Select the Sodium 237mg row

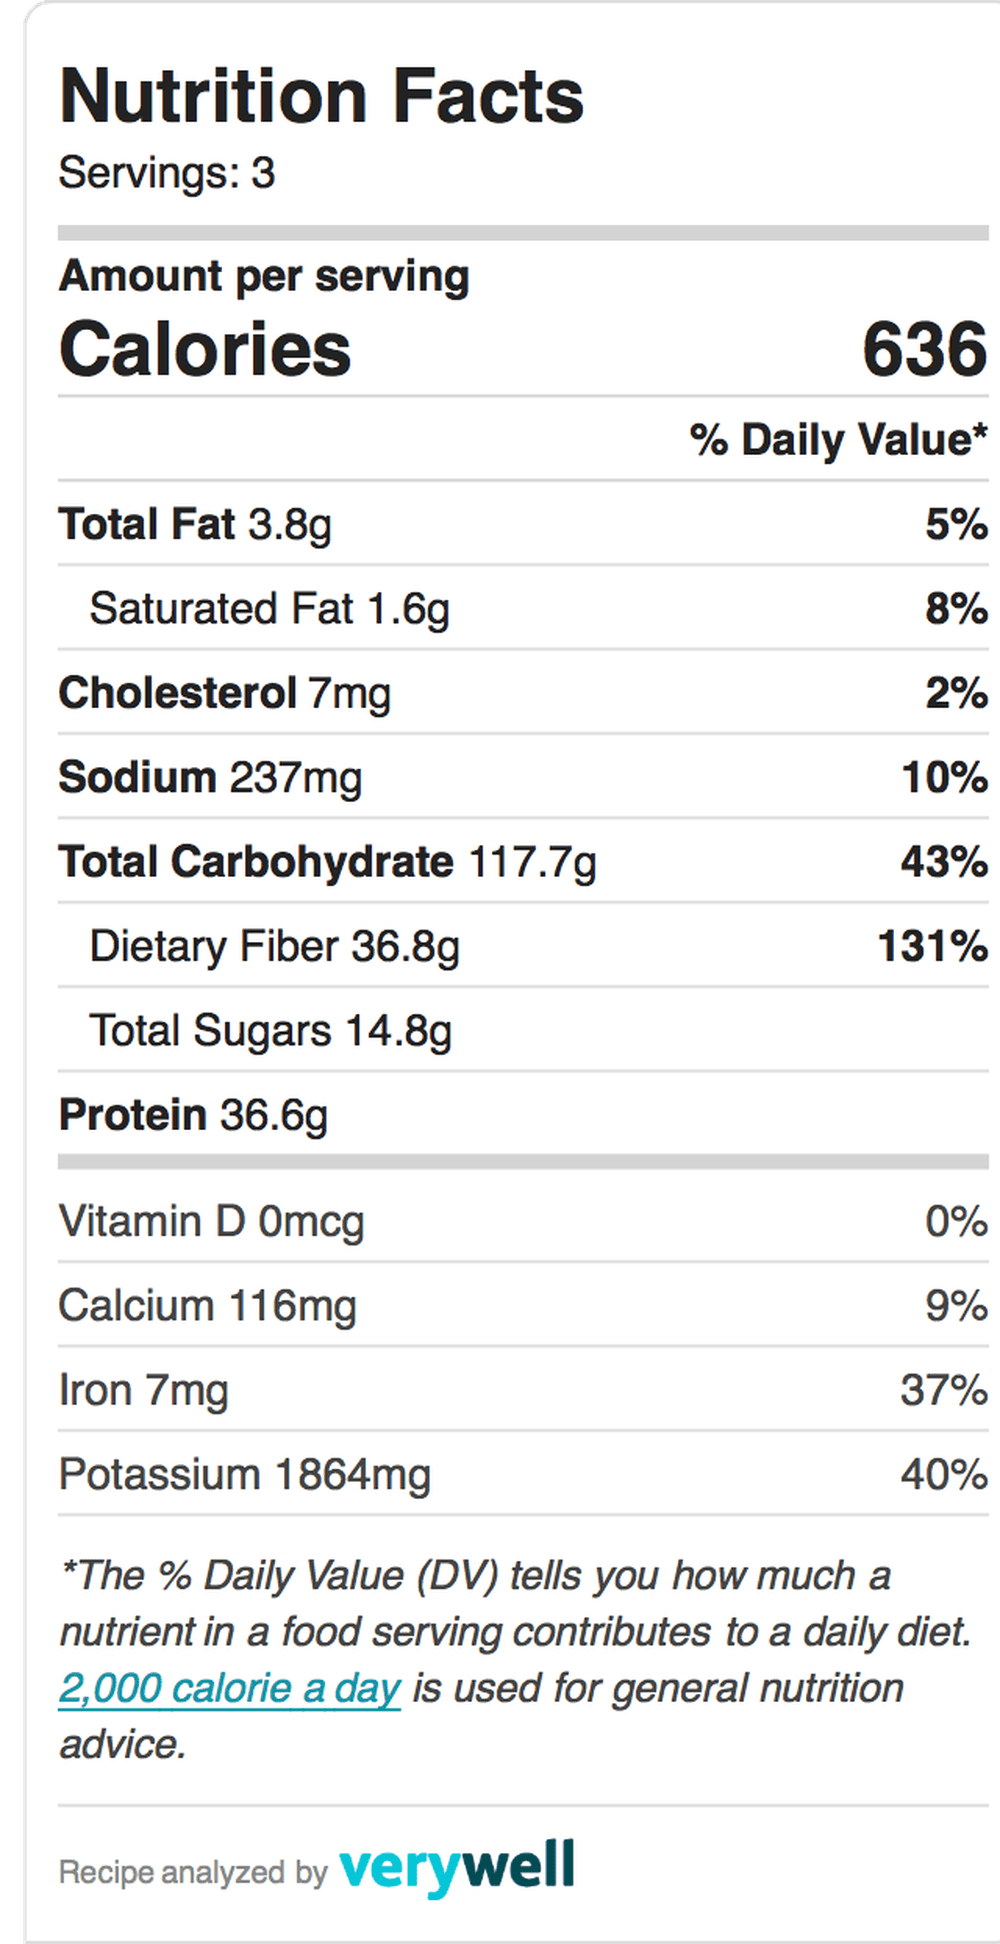point(523,777)
